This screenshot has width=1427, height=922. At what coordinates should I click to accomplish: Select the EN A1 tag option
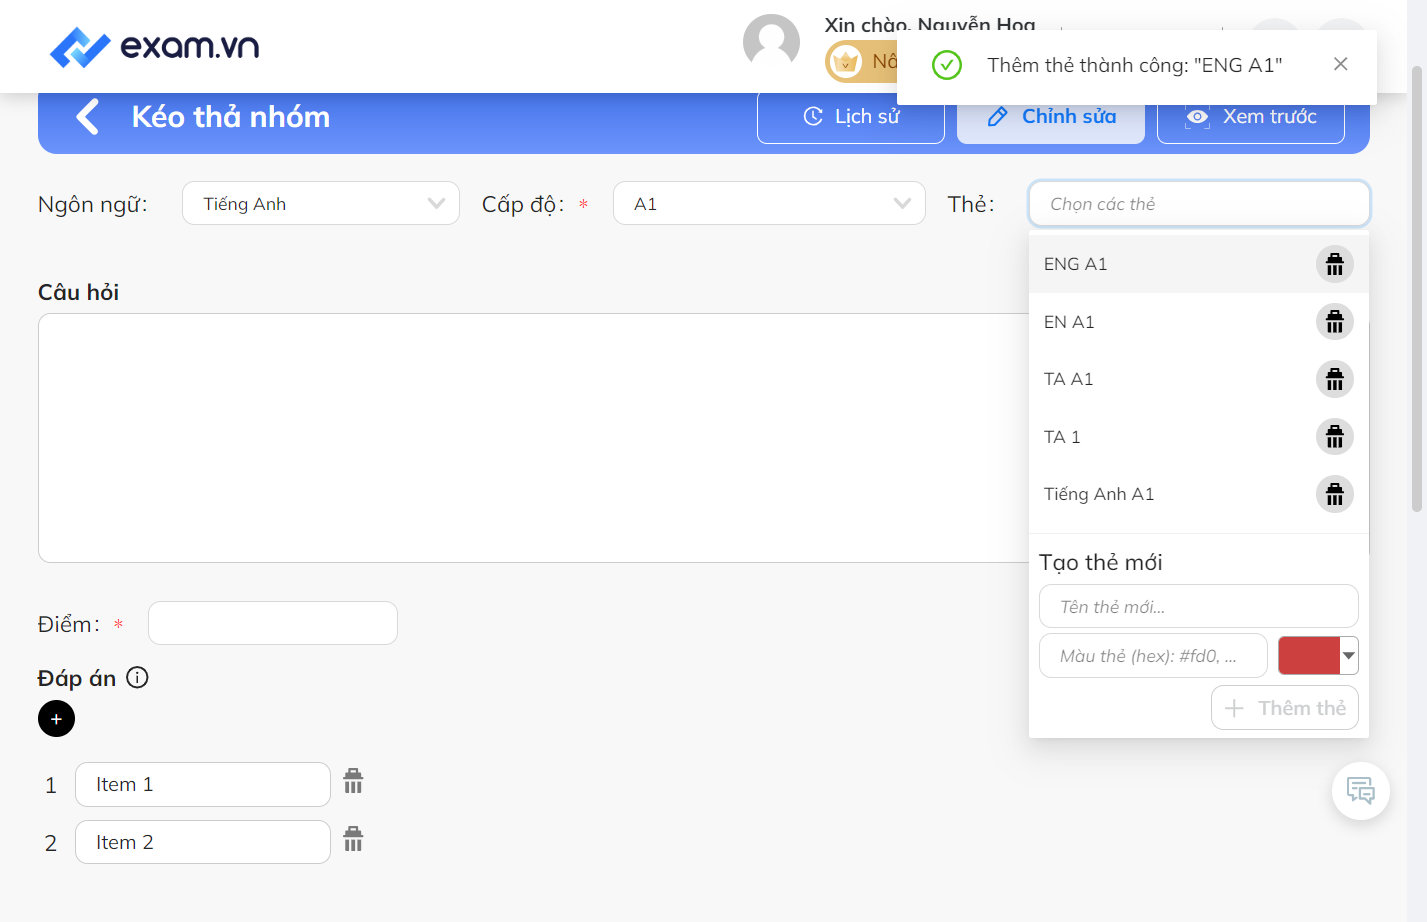1199,322
